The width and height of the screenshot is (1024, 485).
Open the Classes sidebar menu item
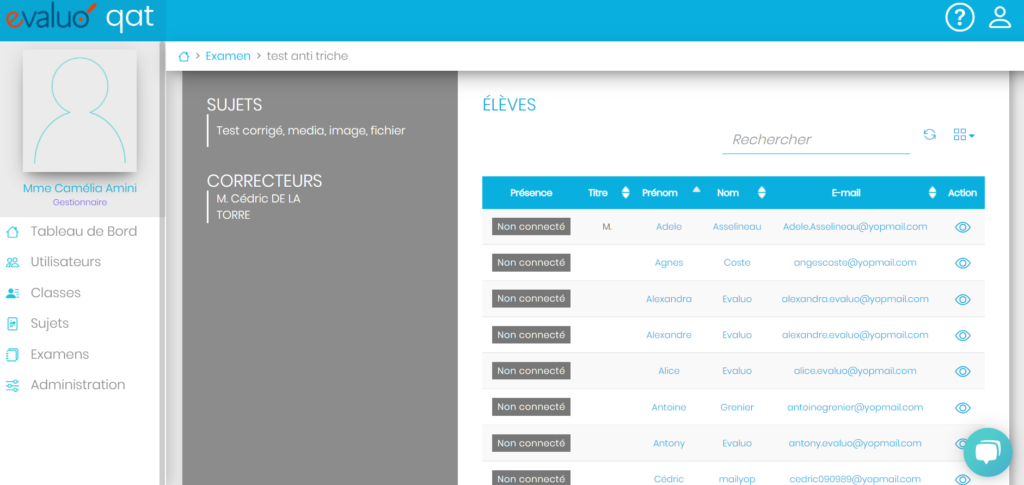tap(55, 293)
